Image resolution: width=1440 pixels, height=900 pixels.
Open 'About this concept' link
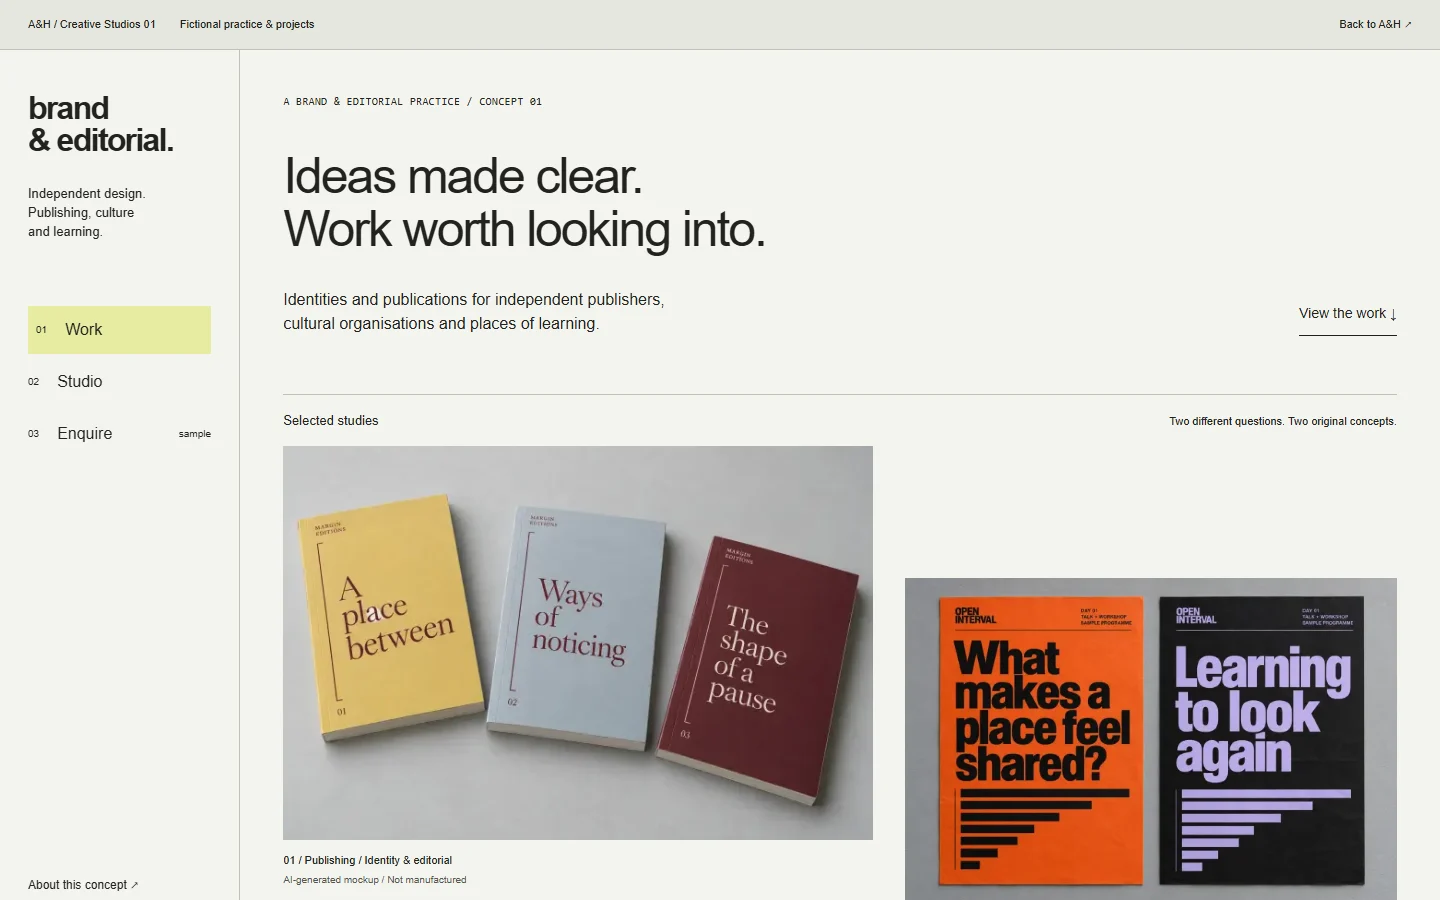click(83, 885)
